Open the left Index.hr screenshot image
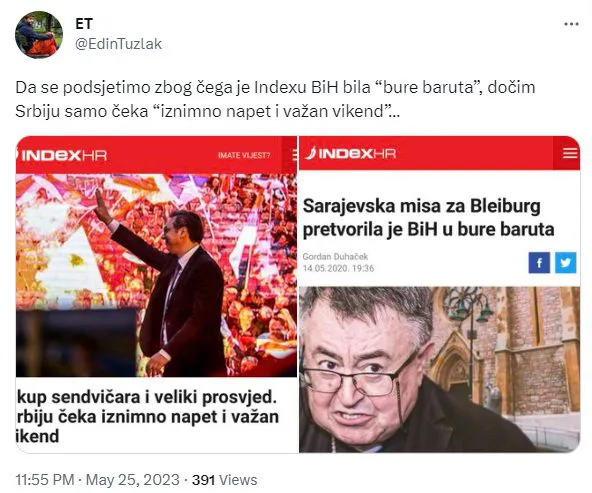Image resolution: width=592 pixels, height=493 pixels. tap(157, 294)
